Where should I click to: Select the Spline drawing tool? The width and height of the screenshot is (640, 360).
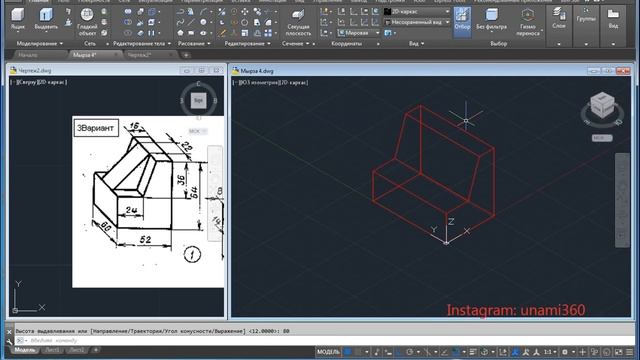(x=180, y=22)
